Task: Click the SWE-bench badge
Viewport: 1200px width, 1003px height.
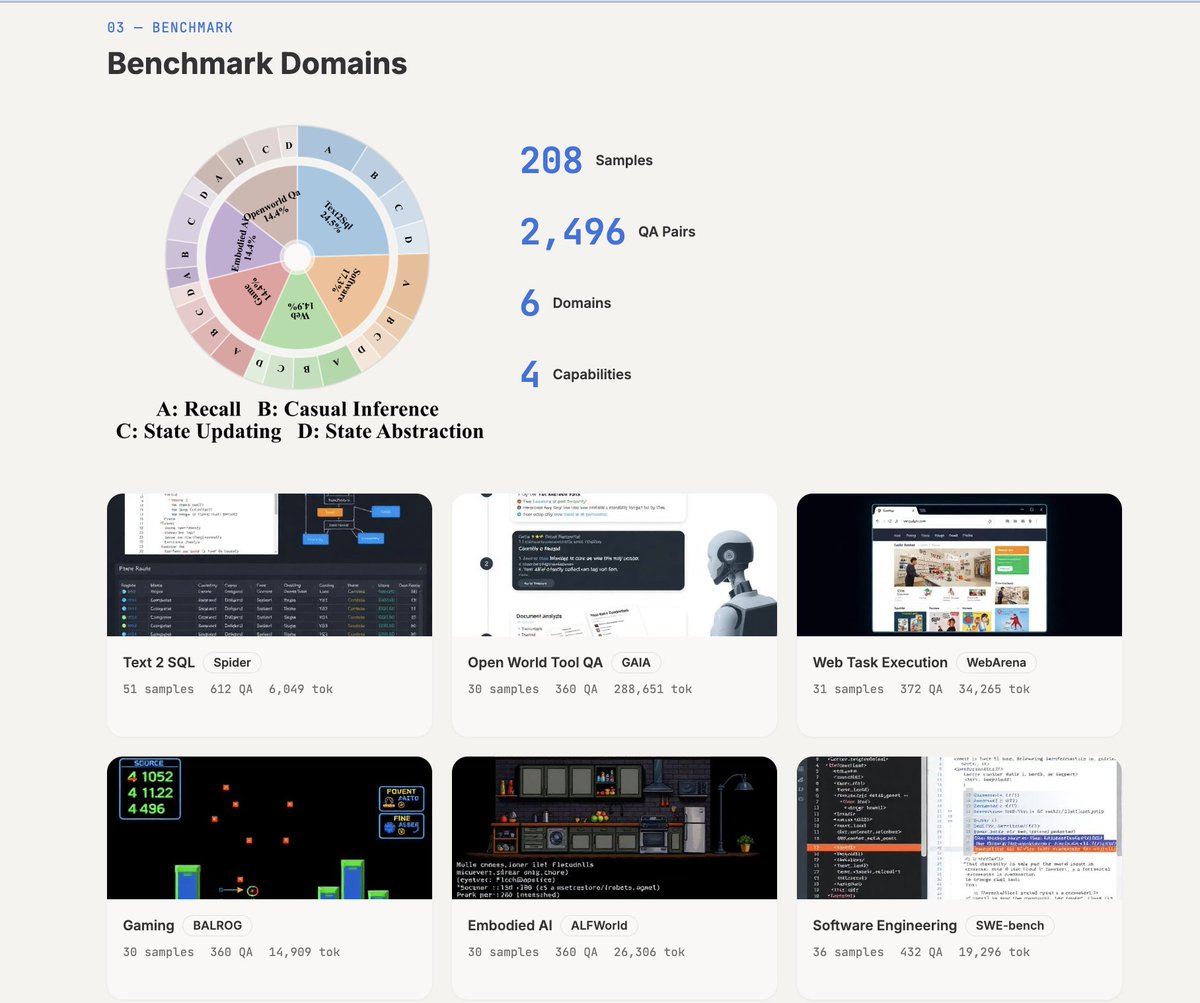Action: pyautogui.click(x=1009, y=925)
